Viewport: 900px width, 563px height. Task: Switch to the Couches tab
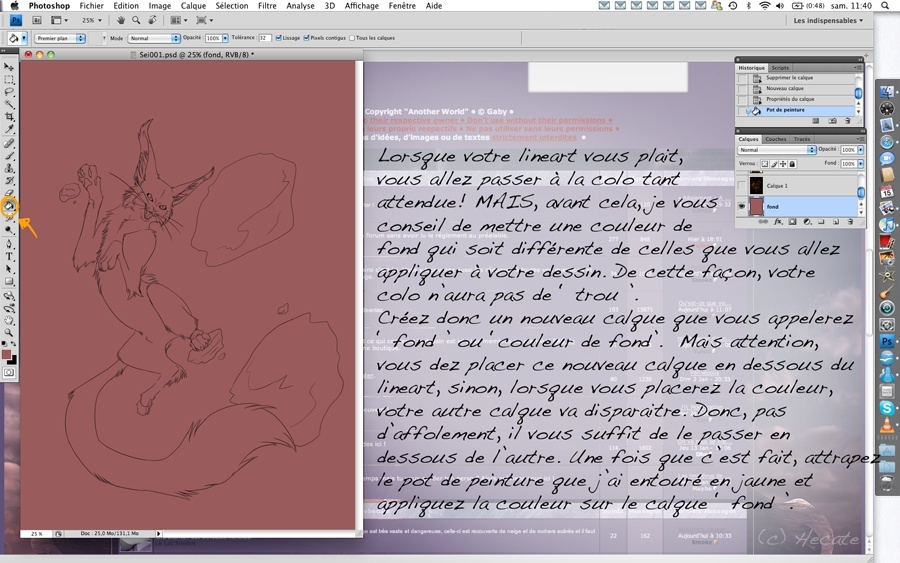[775, 139]
